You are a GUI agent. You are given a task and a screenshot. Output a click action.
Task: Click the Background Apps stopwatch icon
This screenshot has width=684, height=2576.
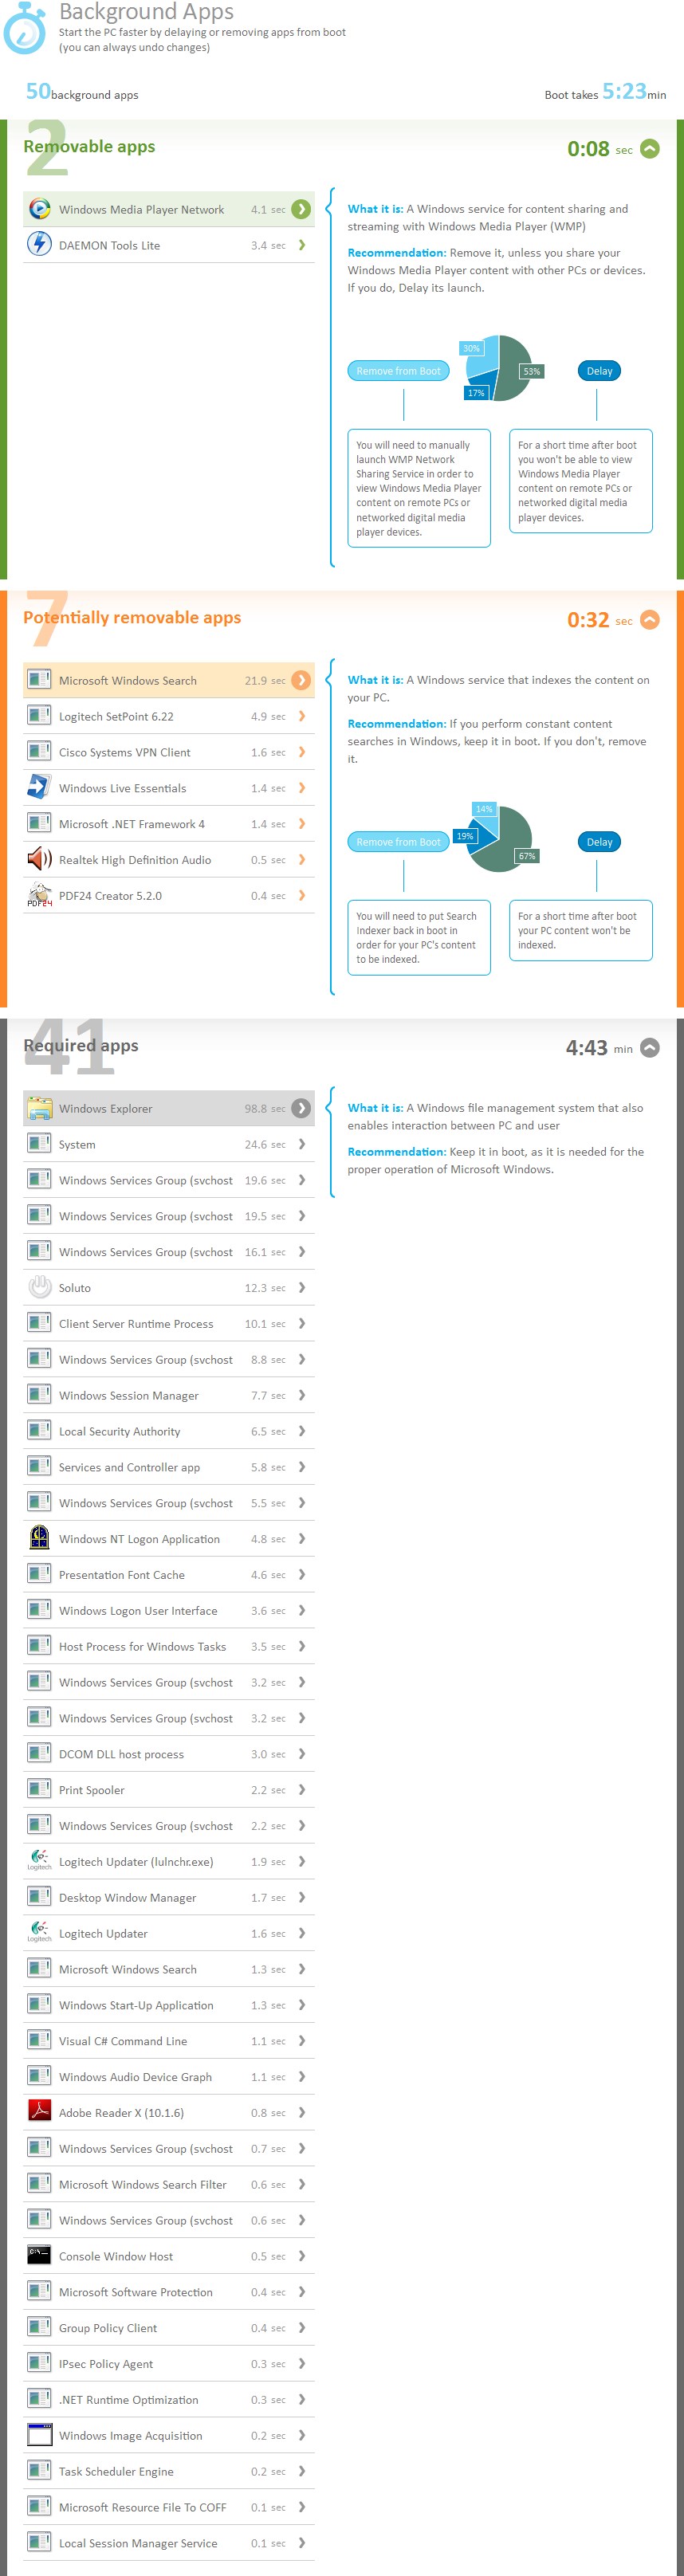tap(25, 28)
